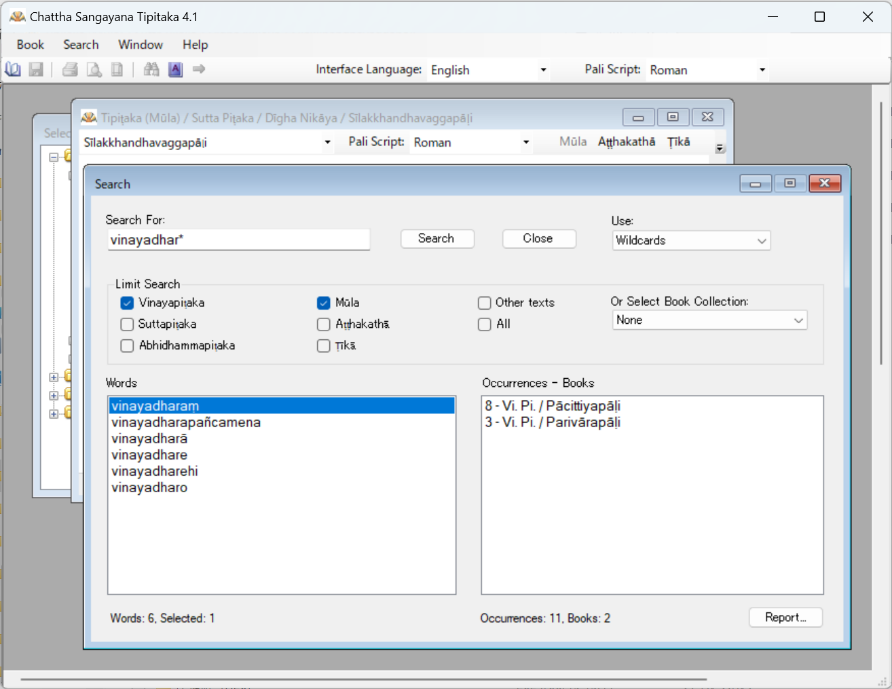Select vinayadharehi in the Words list

click(282, 472)
